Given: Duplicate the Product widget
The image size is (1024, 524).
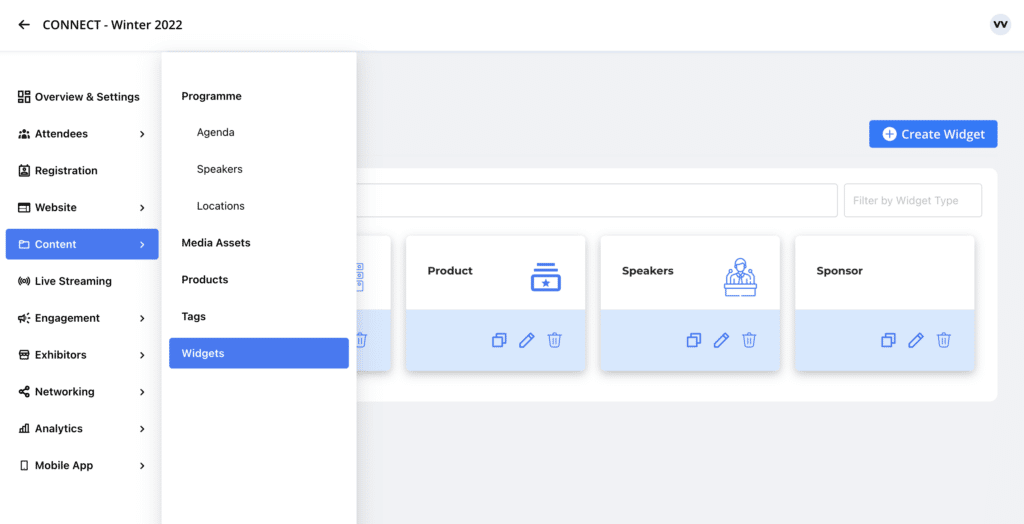Looking at the screenshot, I should coord(499,340).
